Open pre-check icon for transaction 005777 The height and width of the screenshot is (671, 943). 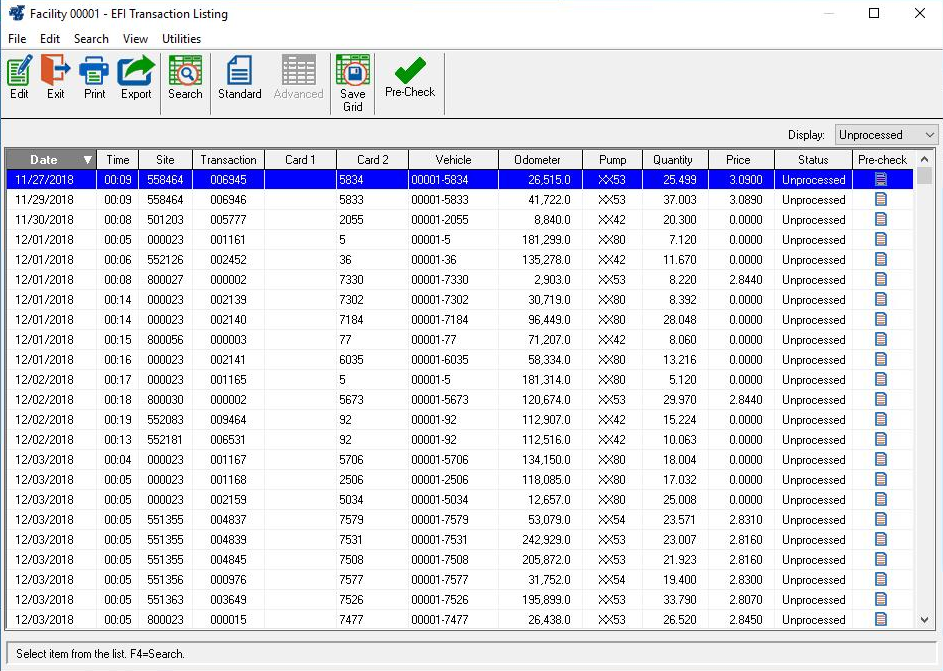pyautogui.click(x=881, y=220)
